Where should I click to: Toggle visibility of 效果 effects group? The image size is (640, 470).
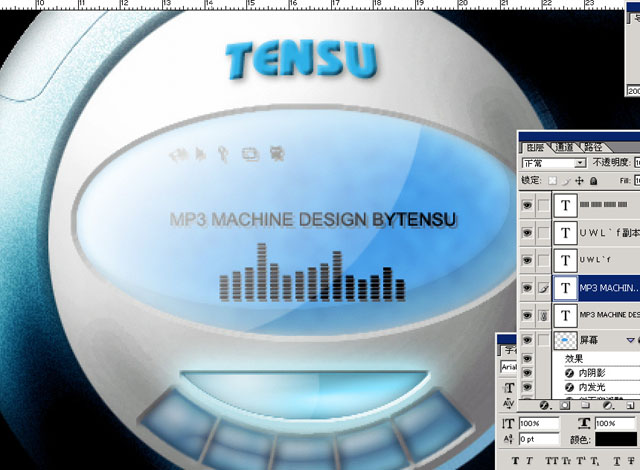[527, 359]
